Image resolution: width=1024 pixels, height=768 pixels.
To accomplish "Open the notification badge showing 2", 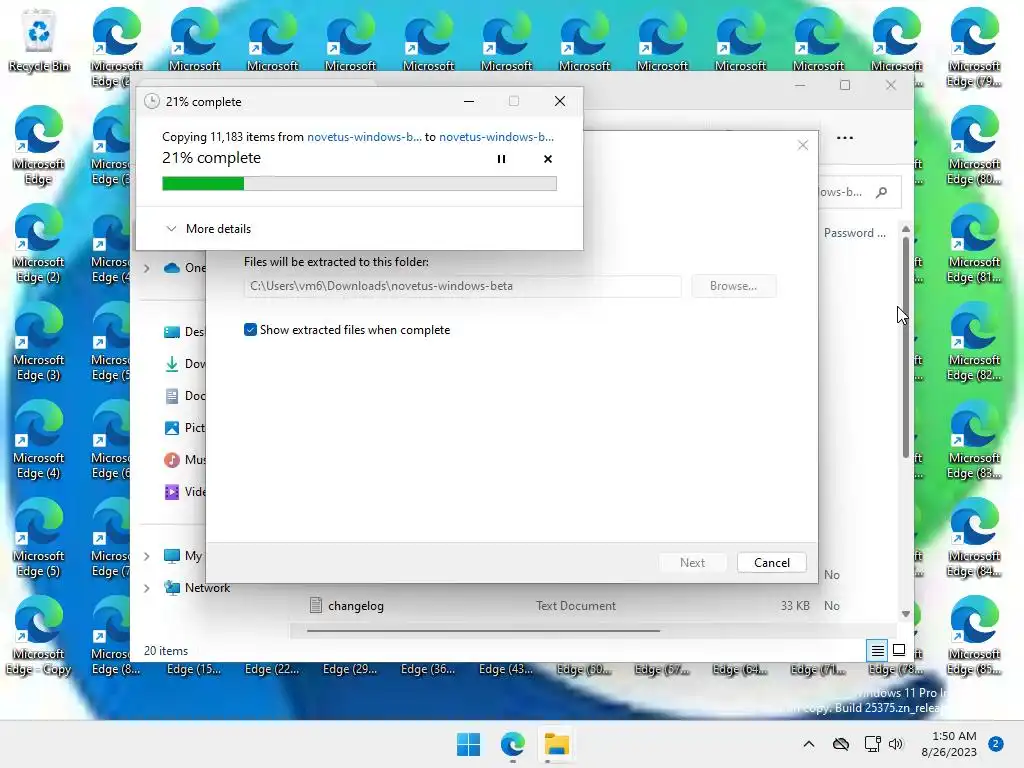I will tap(996, 744).
